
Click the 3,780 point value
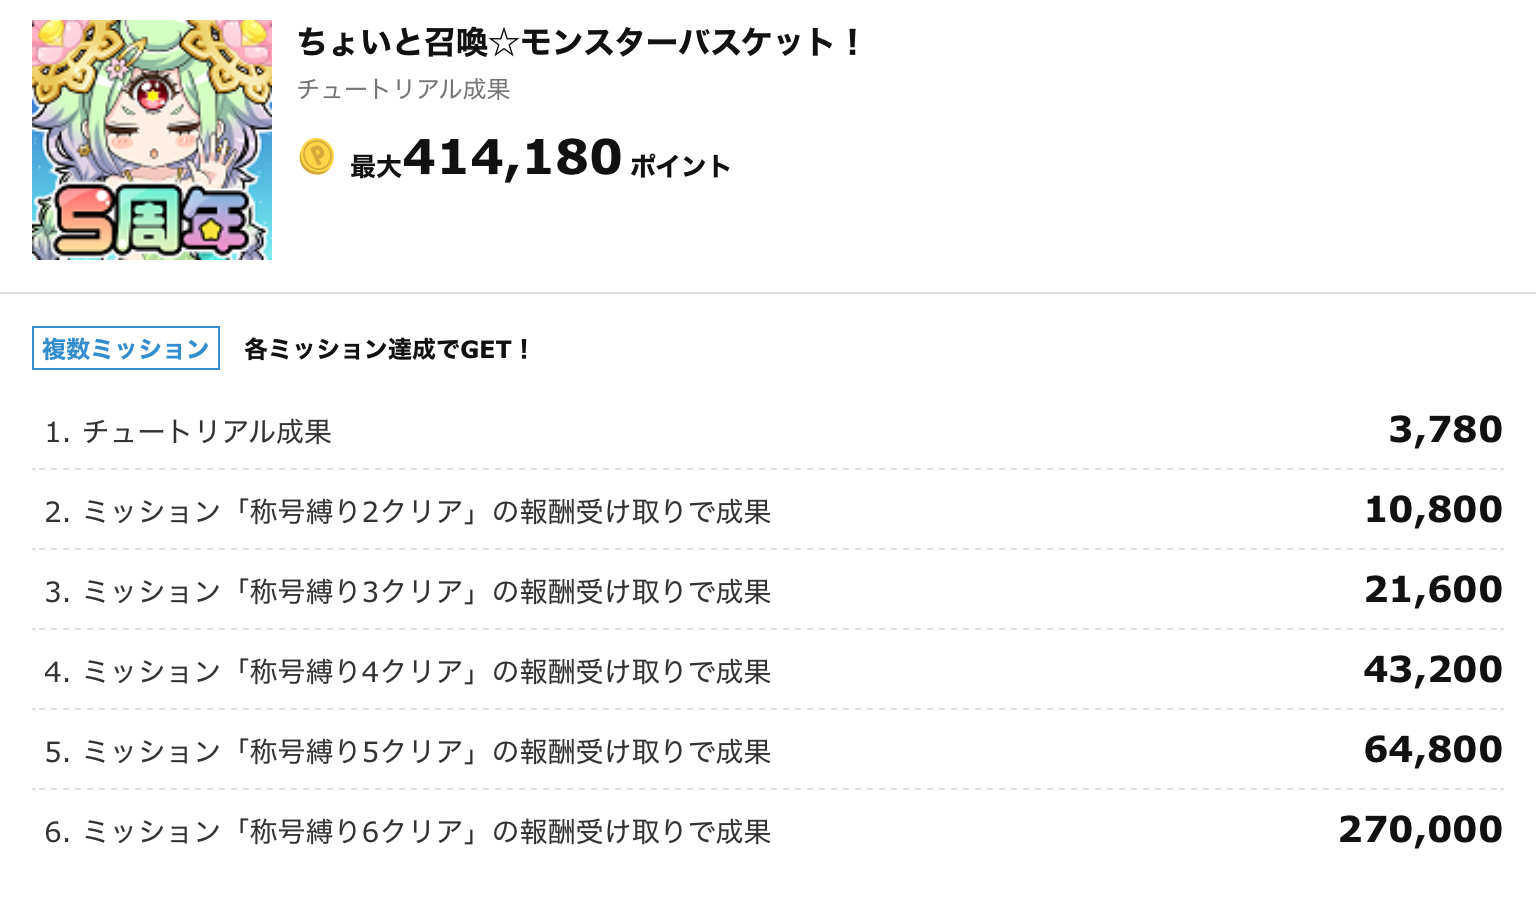coord(1445,430)
